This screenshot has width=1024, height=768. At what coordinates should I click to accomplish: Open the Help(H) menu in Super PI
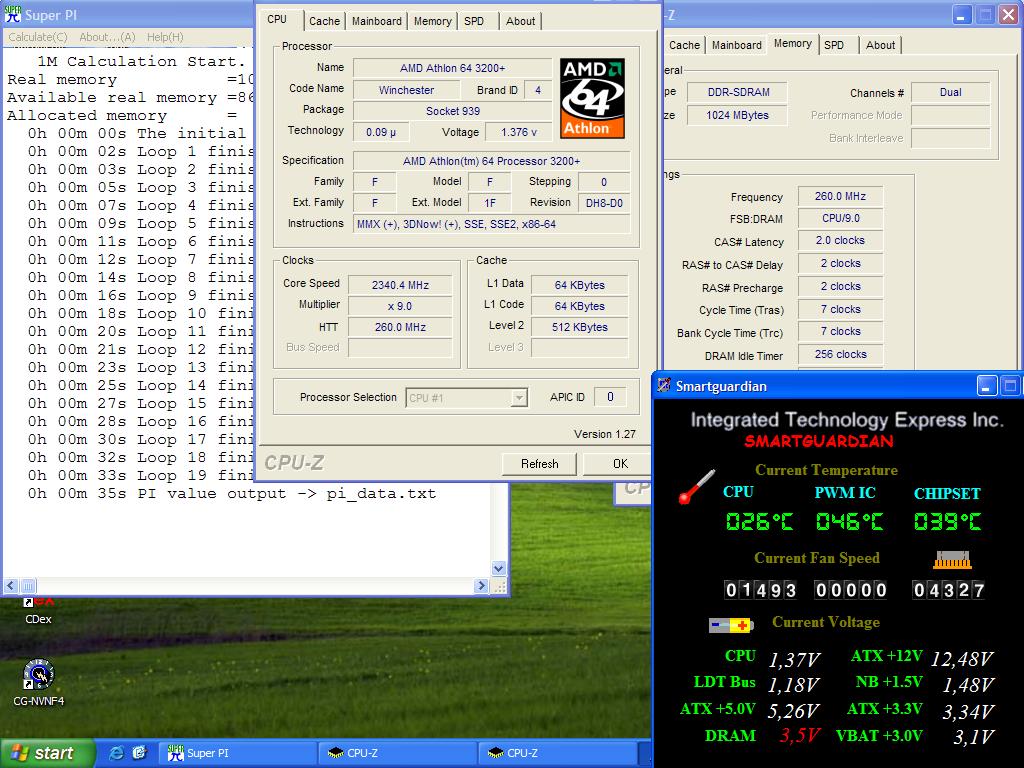coord(165,37)
